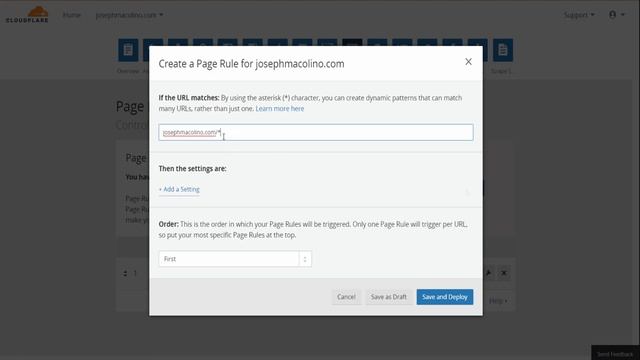Open the Help link below the rules
This screenshot has width=640, height=360.
(498, 301)
